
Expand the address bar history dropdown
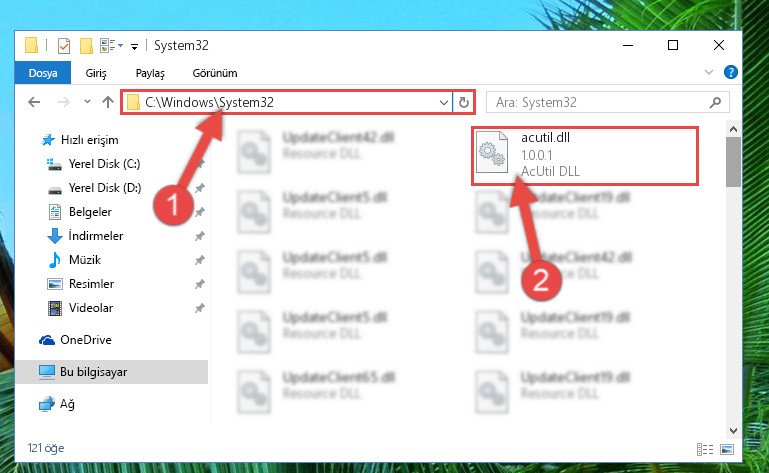443,103
